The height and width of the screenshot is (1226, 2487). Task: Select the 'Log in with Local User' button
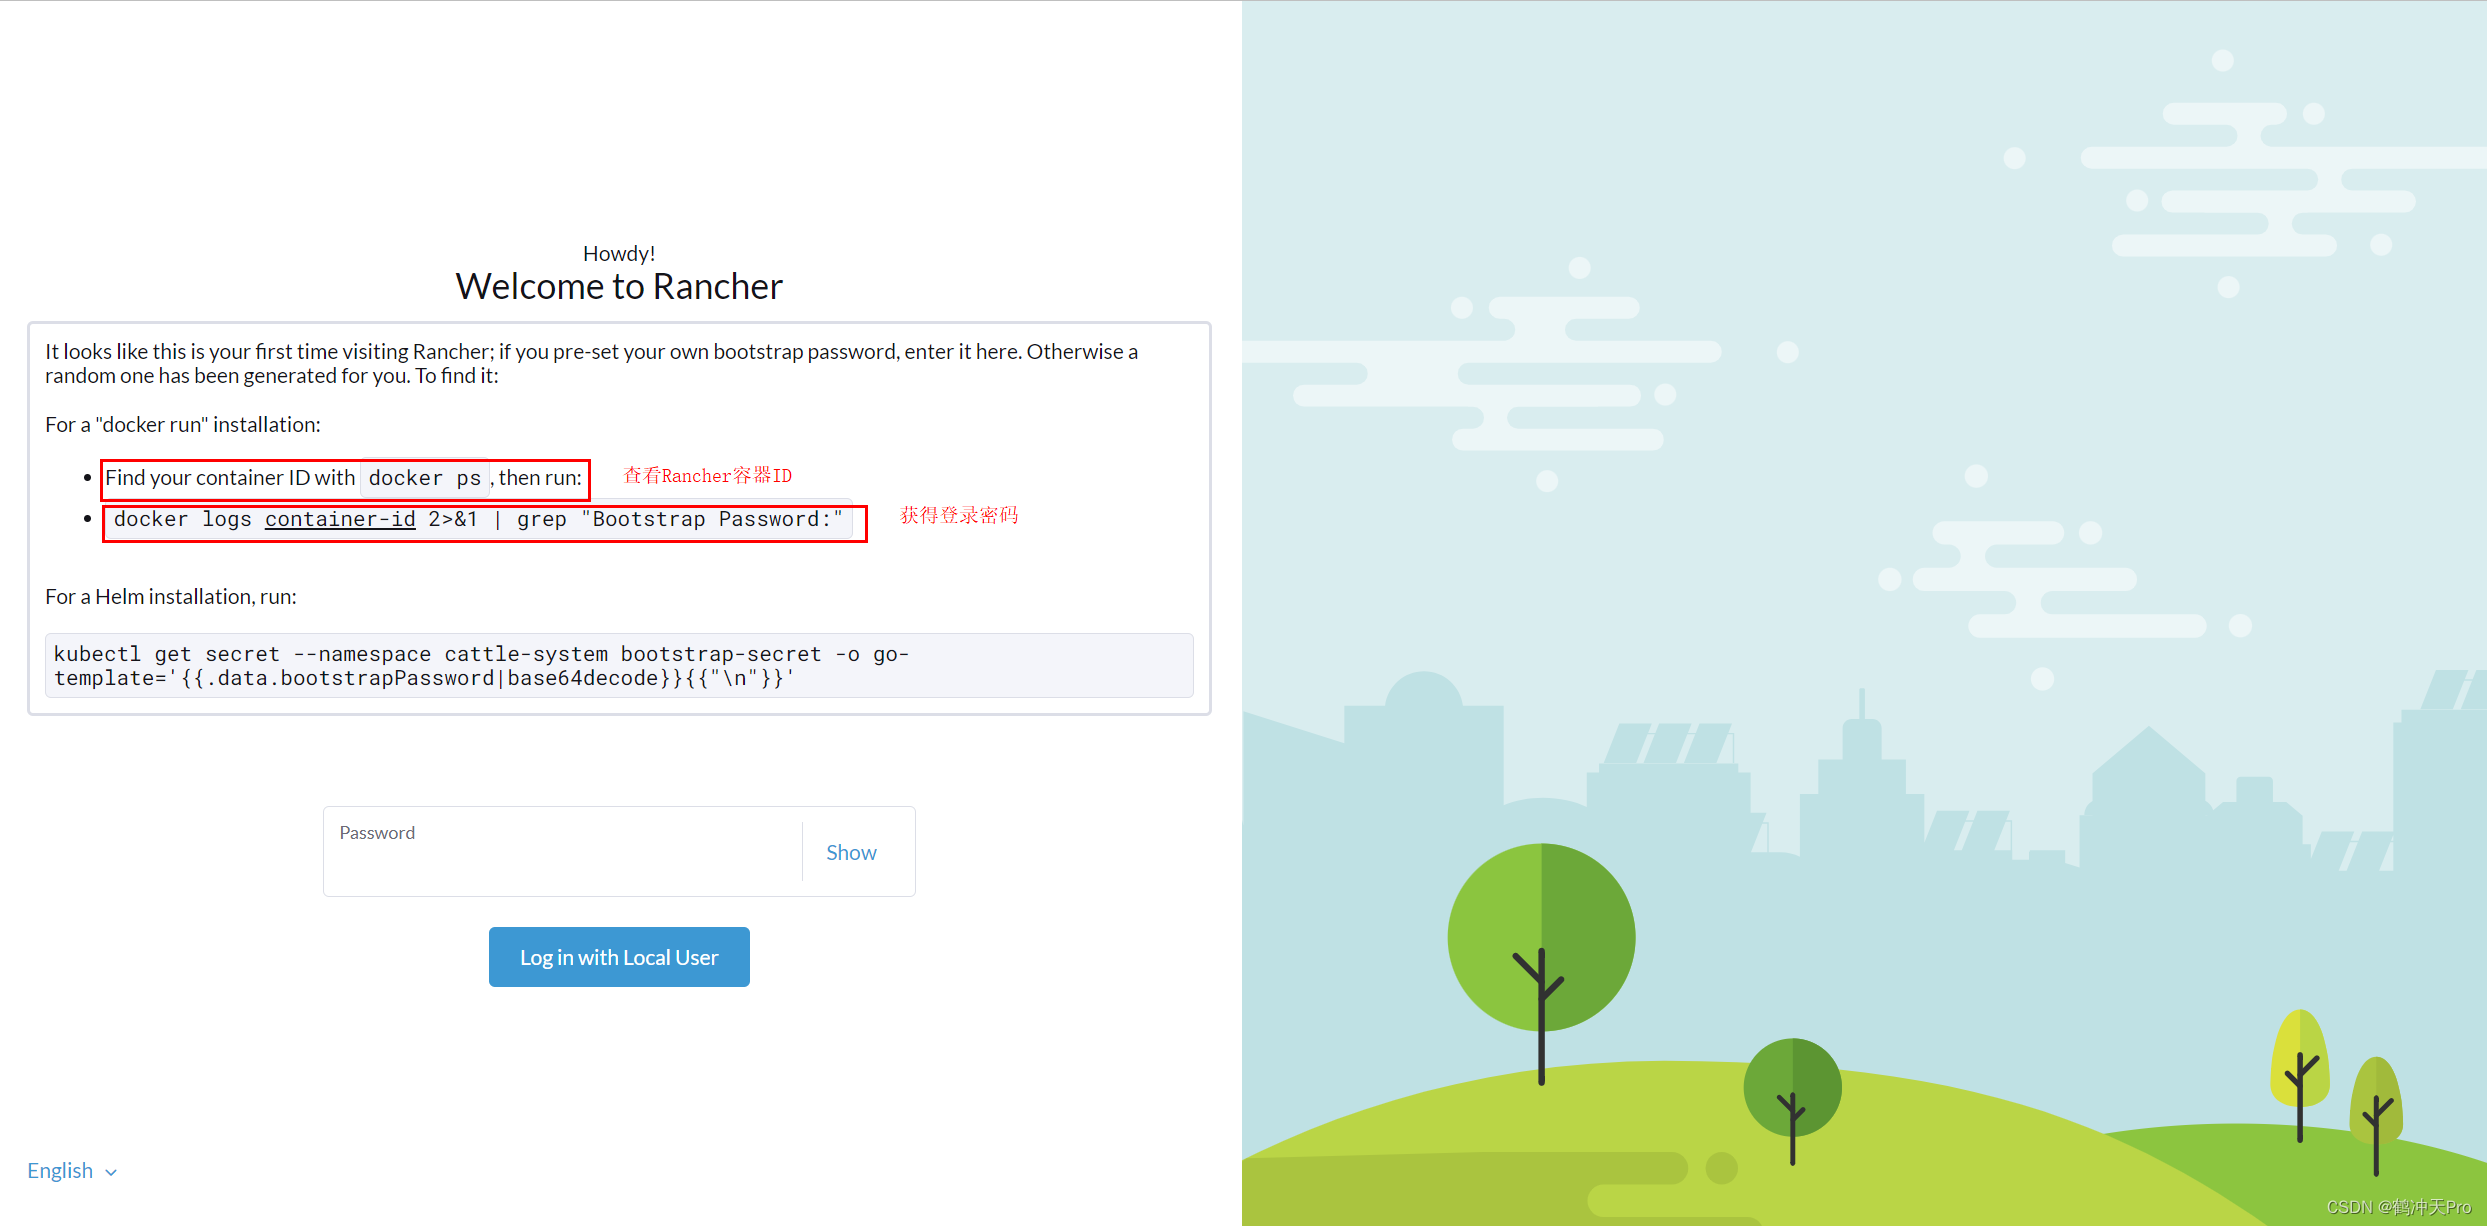[x=619, y=956]
